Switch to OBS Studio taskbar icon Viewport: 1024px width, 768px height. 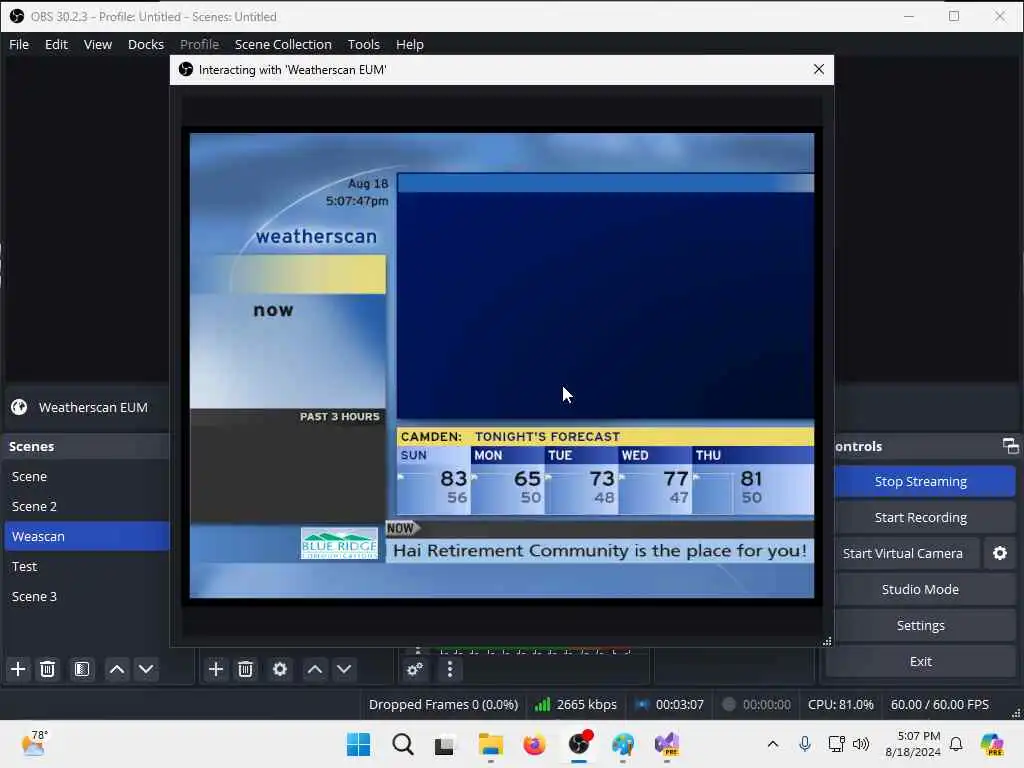coord(579,744)
